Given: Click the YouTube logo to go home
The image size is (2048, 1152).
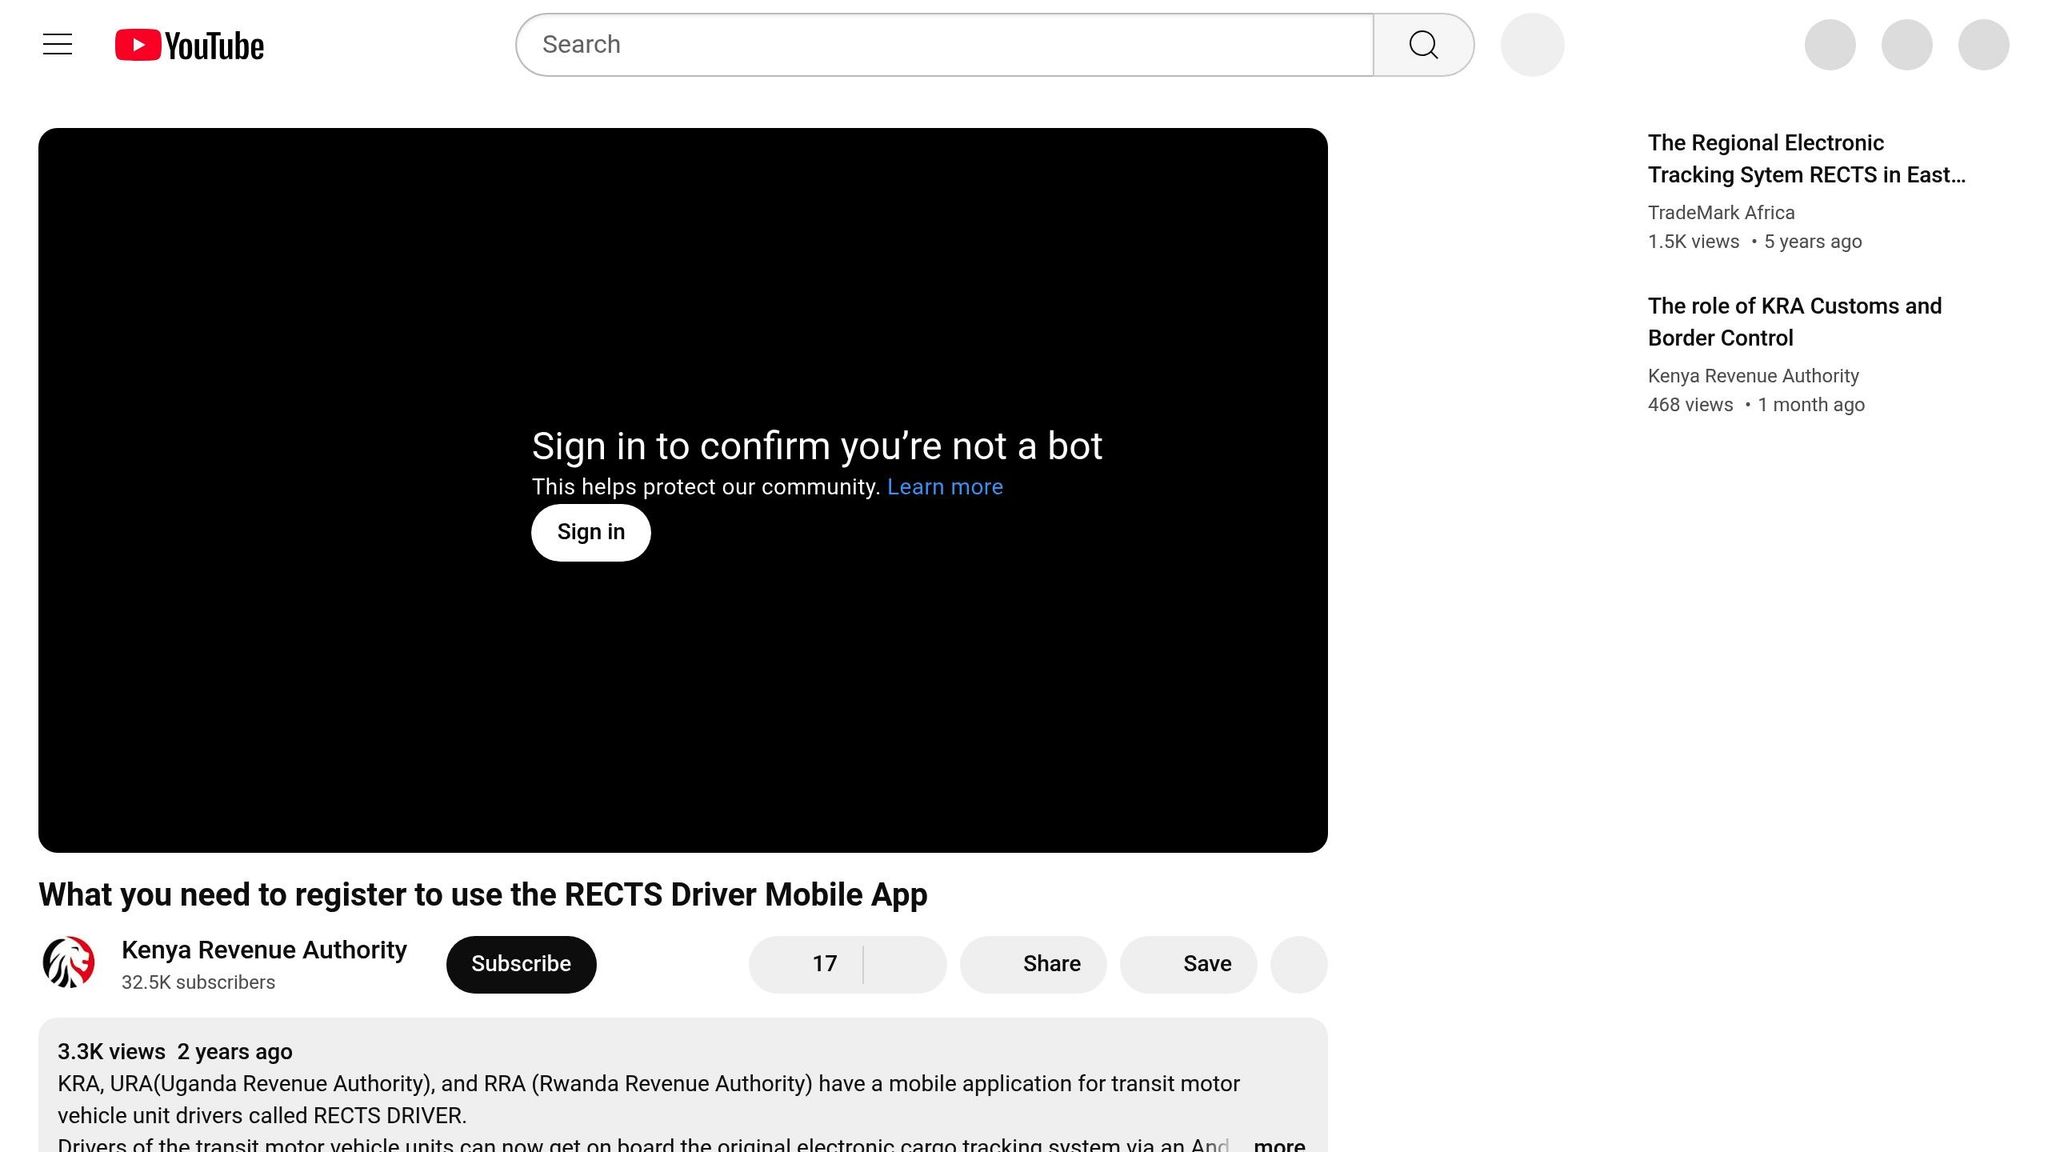Looking at the screenshot, I should (189, 44).
